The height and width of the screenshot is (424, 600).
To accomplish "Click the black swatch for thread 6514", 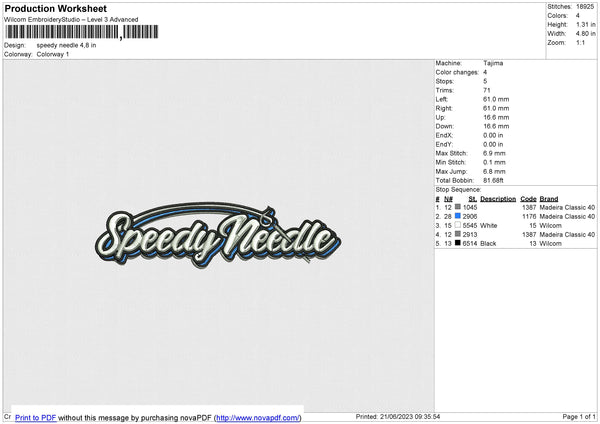I will [458, 243].
